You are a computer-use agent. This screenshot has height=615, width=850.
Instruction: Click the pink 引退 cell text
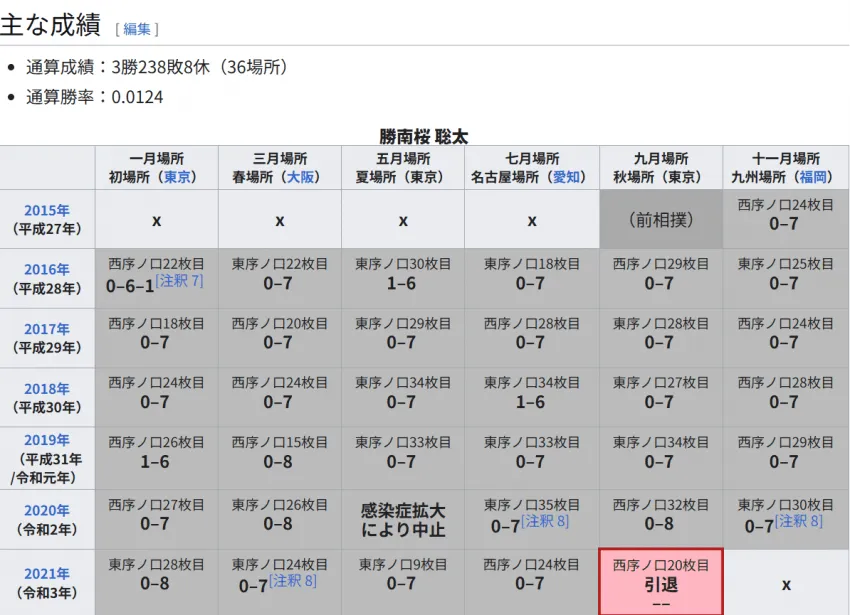[661, 585]
